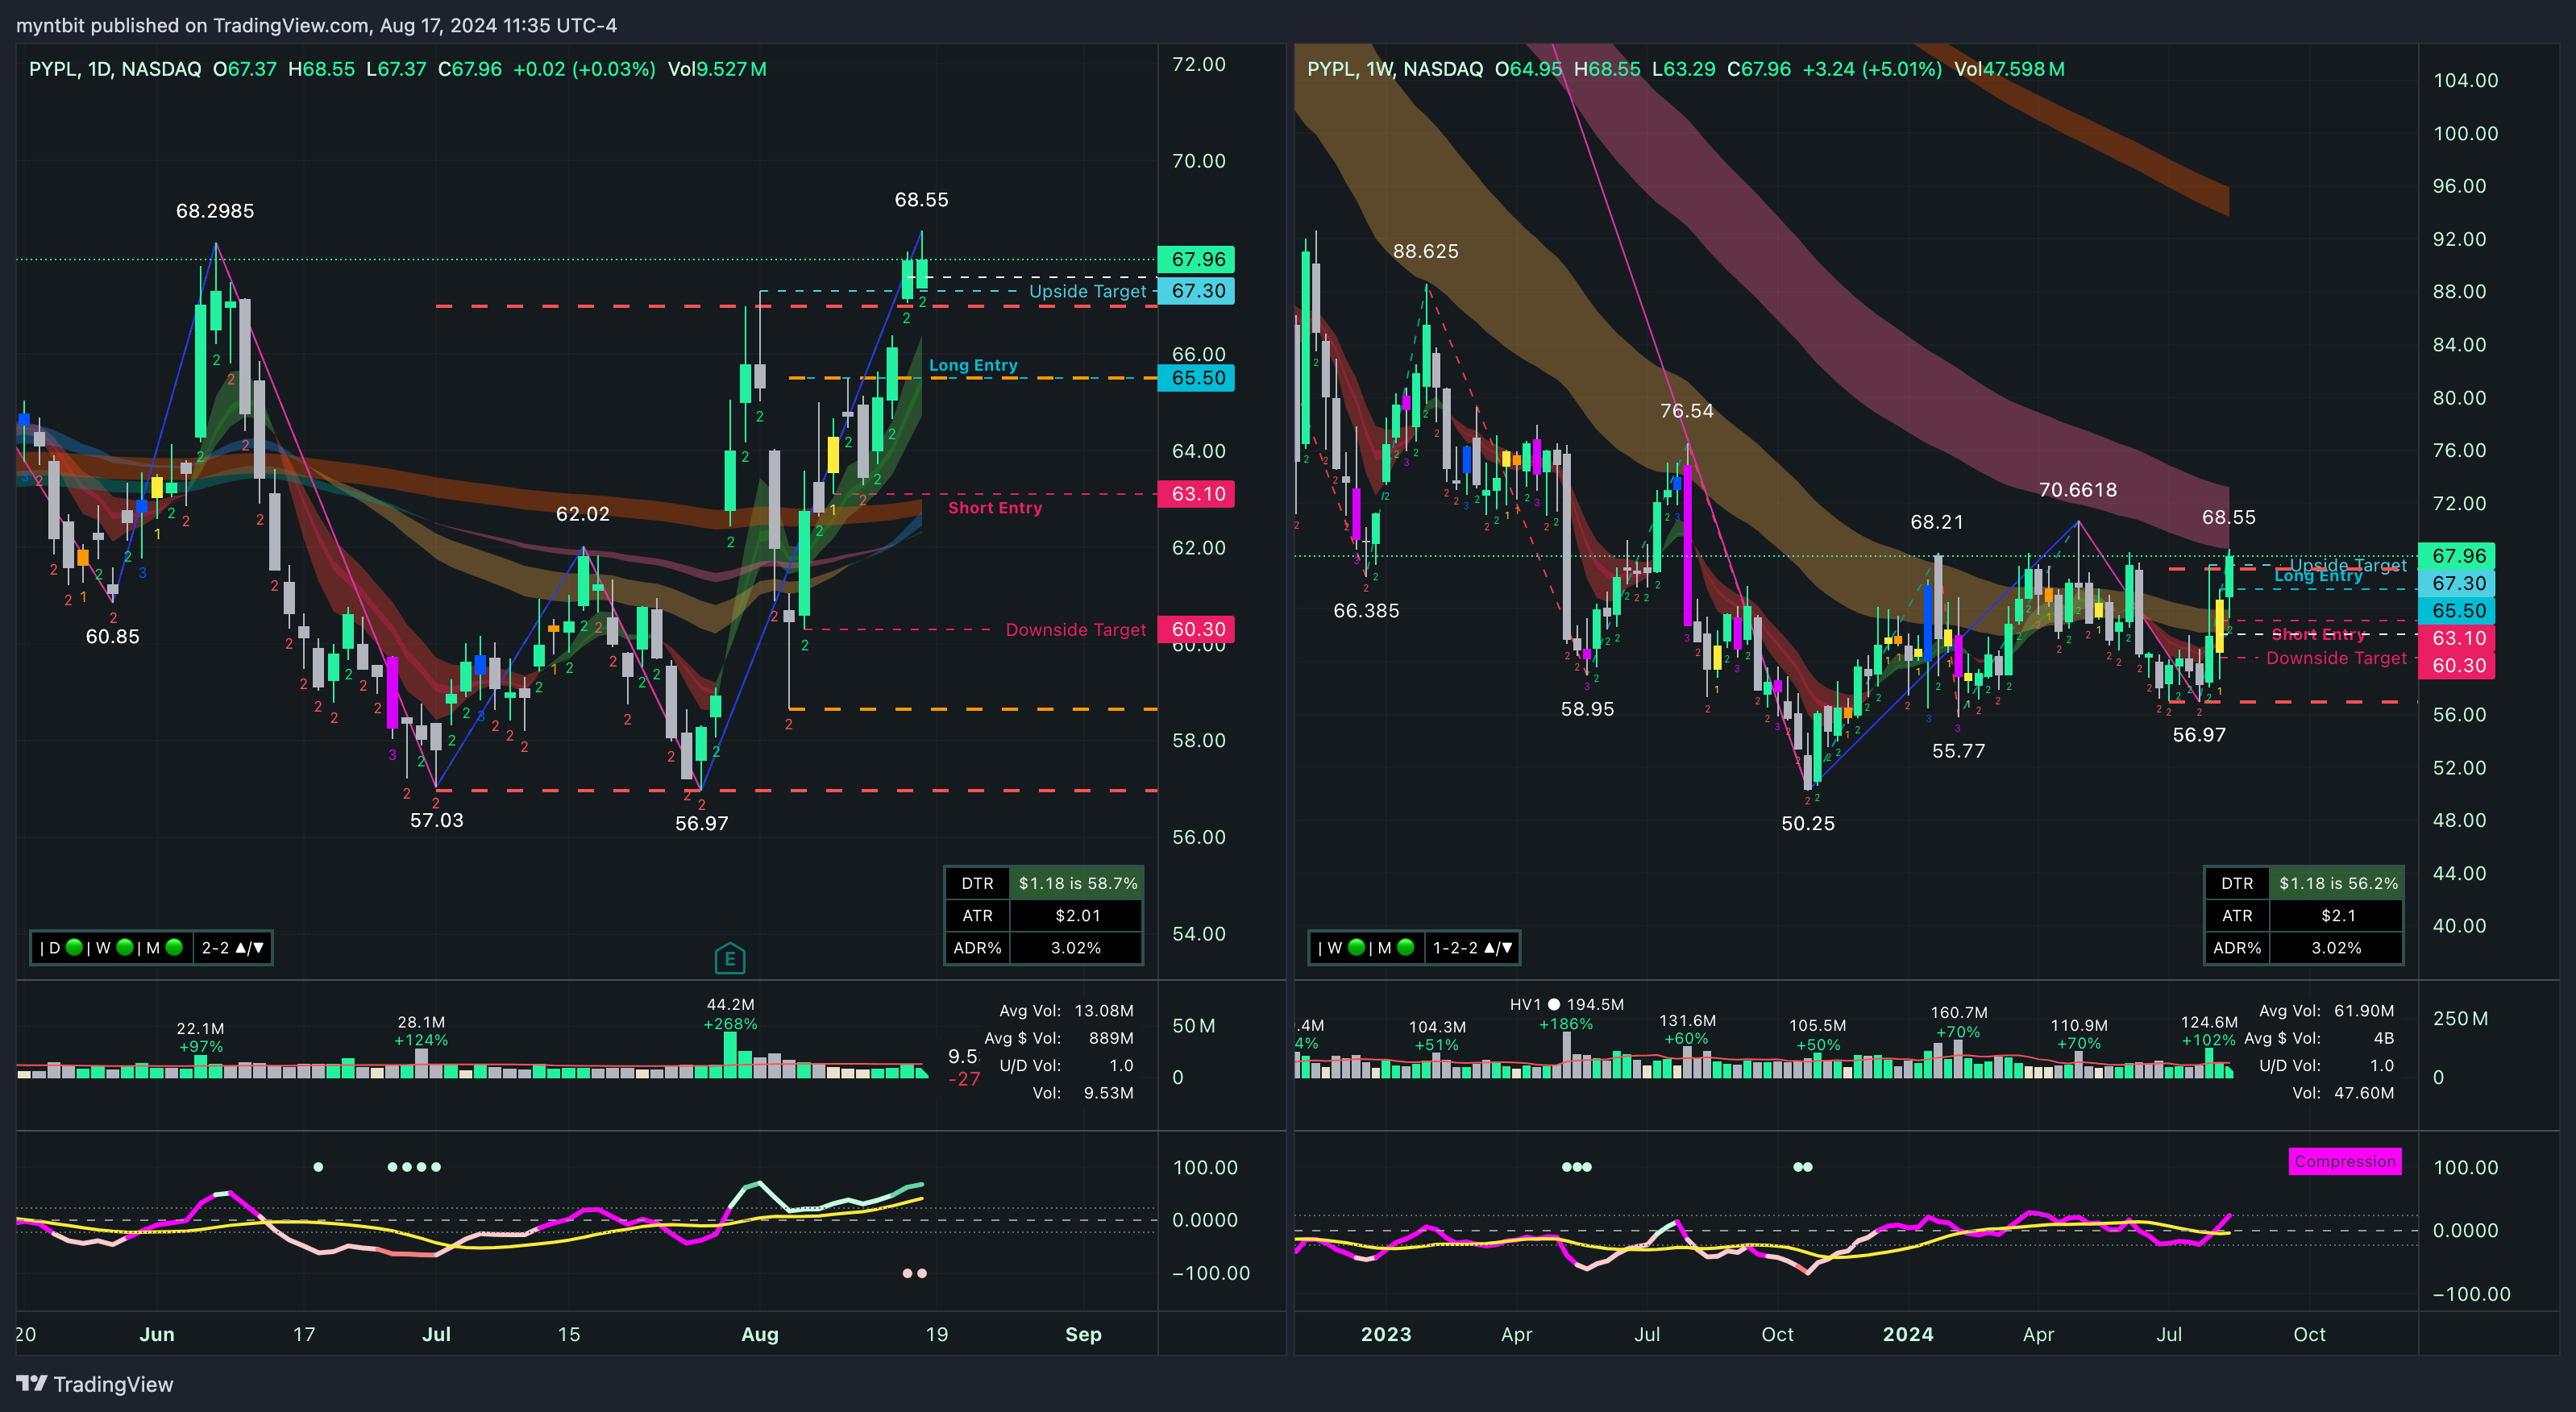Click the 68.55 high label on daily chart
This screenshot has height=1412, width=2576.
coord(921,200)
